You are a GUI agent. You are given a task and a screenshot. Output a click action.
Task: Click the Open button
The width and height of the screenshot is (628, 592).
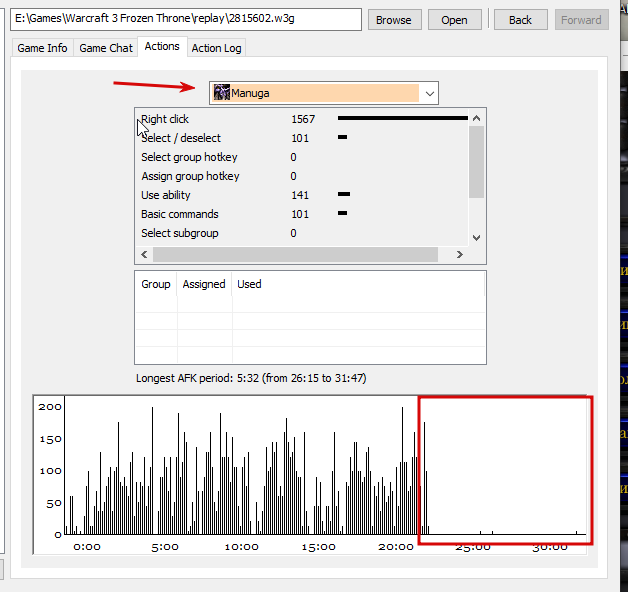coord(455,20)
